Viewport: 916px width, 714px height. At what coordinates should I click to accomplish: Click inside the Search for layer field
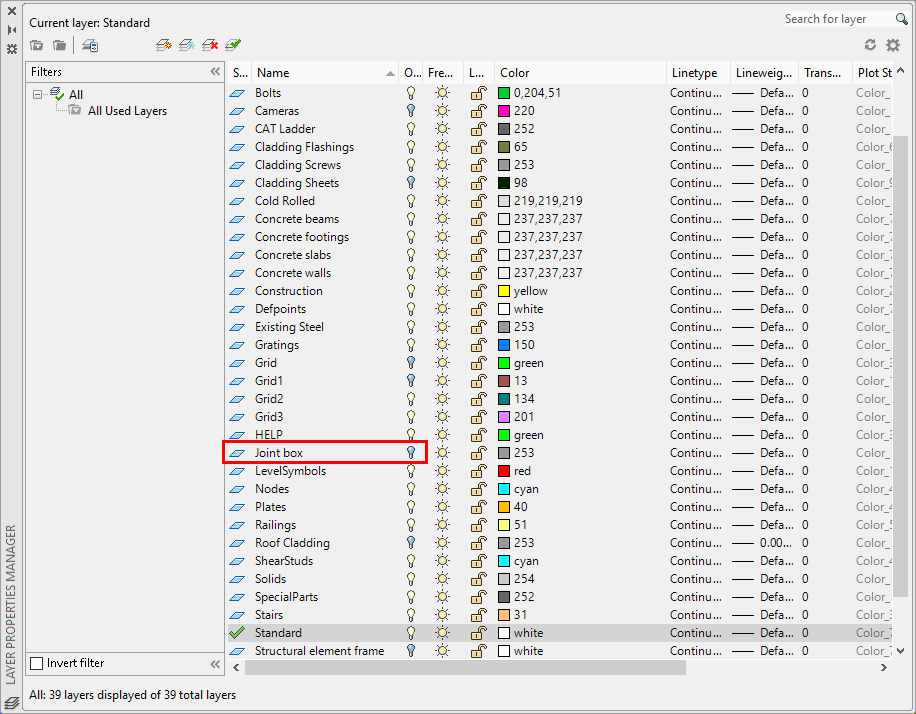click(830, 18)
